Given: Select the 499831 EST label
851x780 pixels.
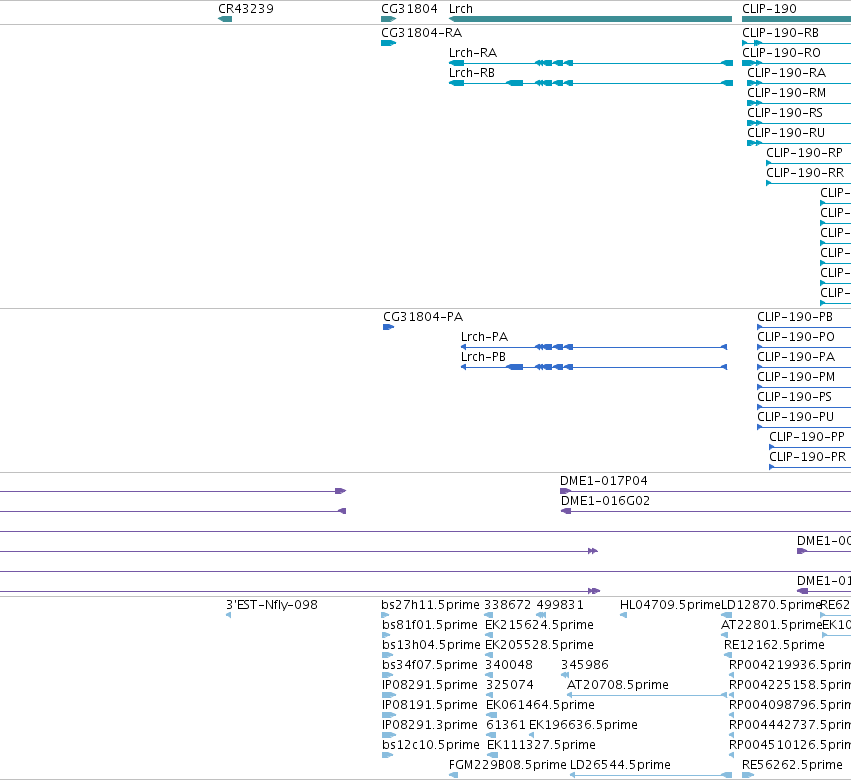Looking at the screenshot, I should [560, 605].
